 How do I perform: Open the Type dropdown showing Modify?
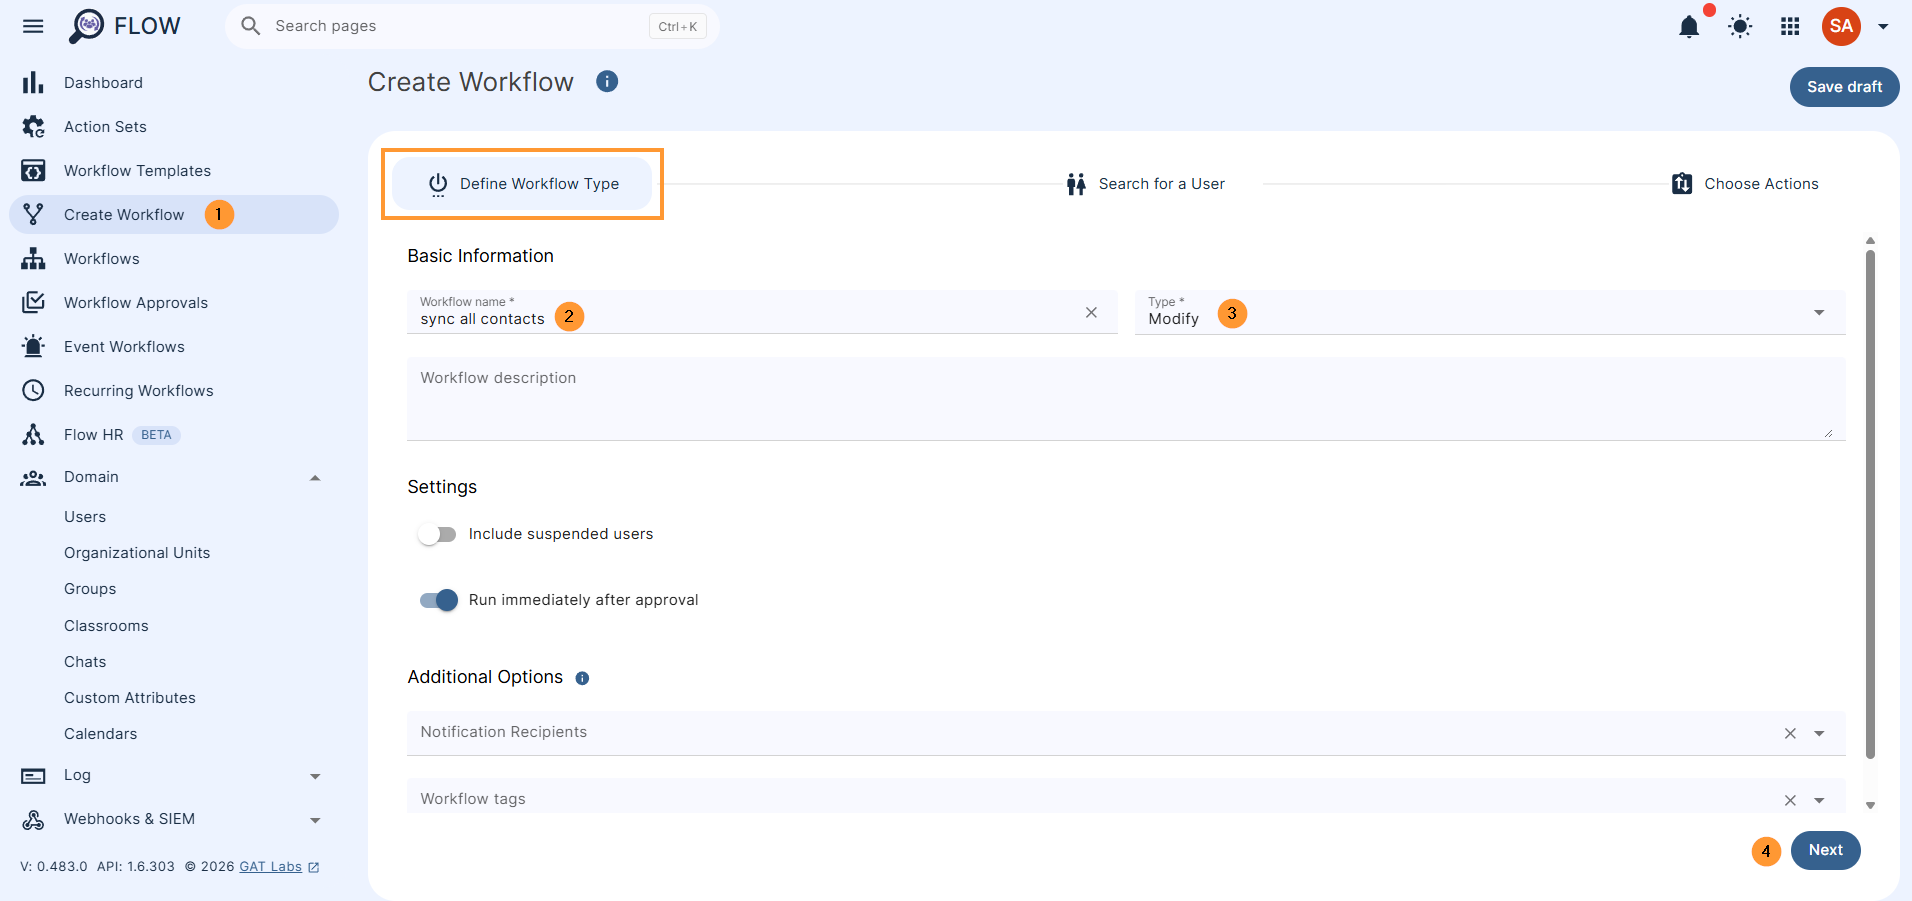1490,313
